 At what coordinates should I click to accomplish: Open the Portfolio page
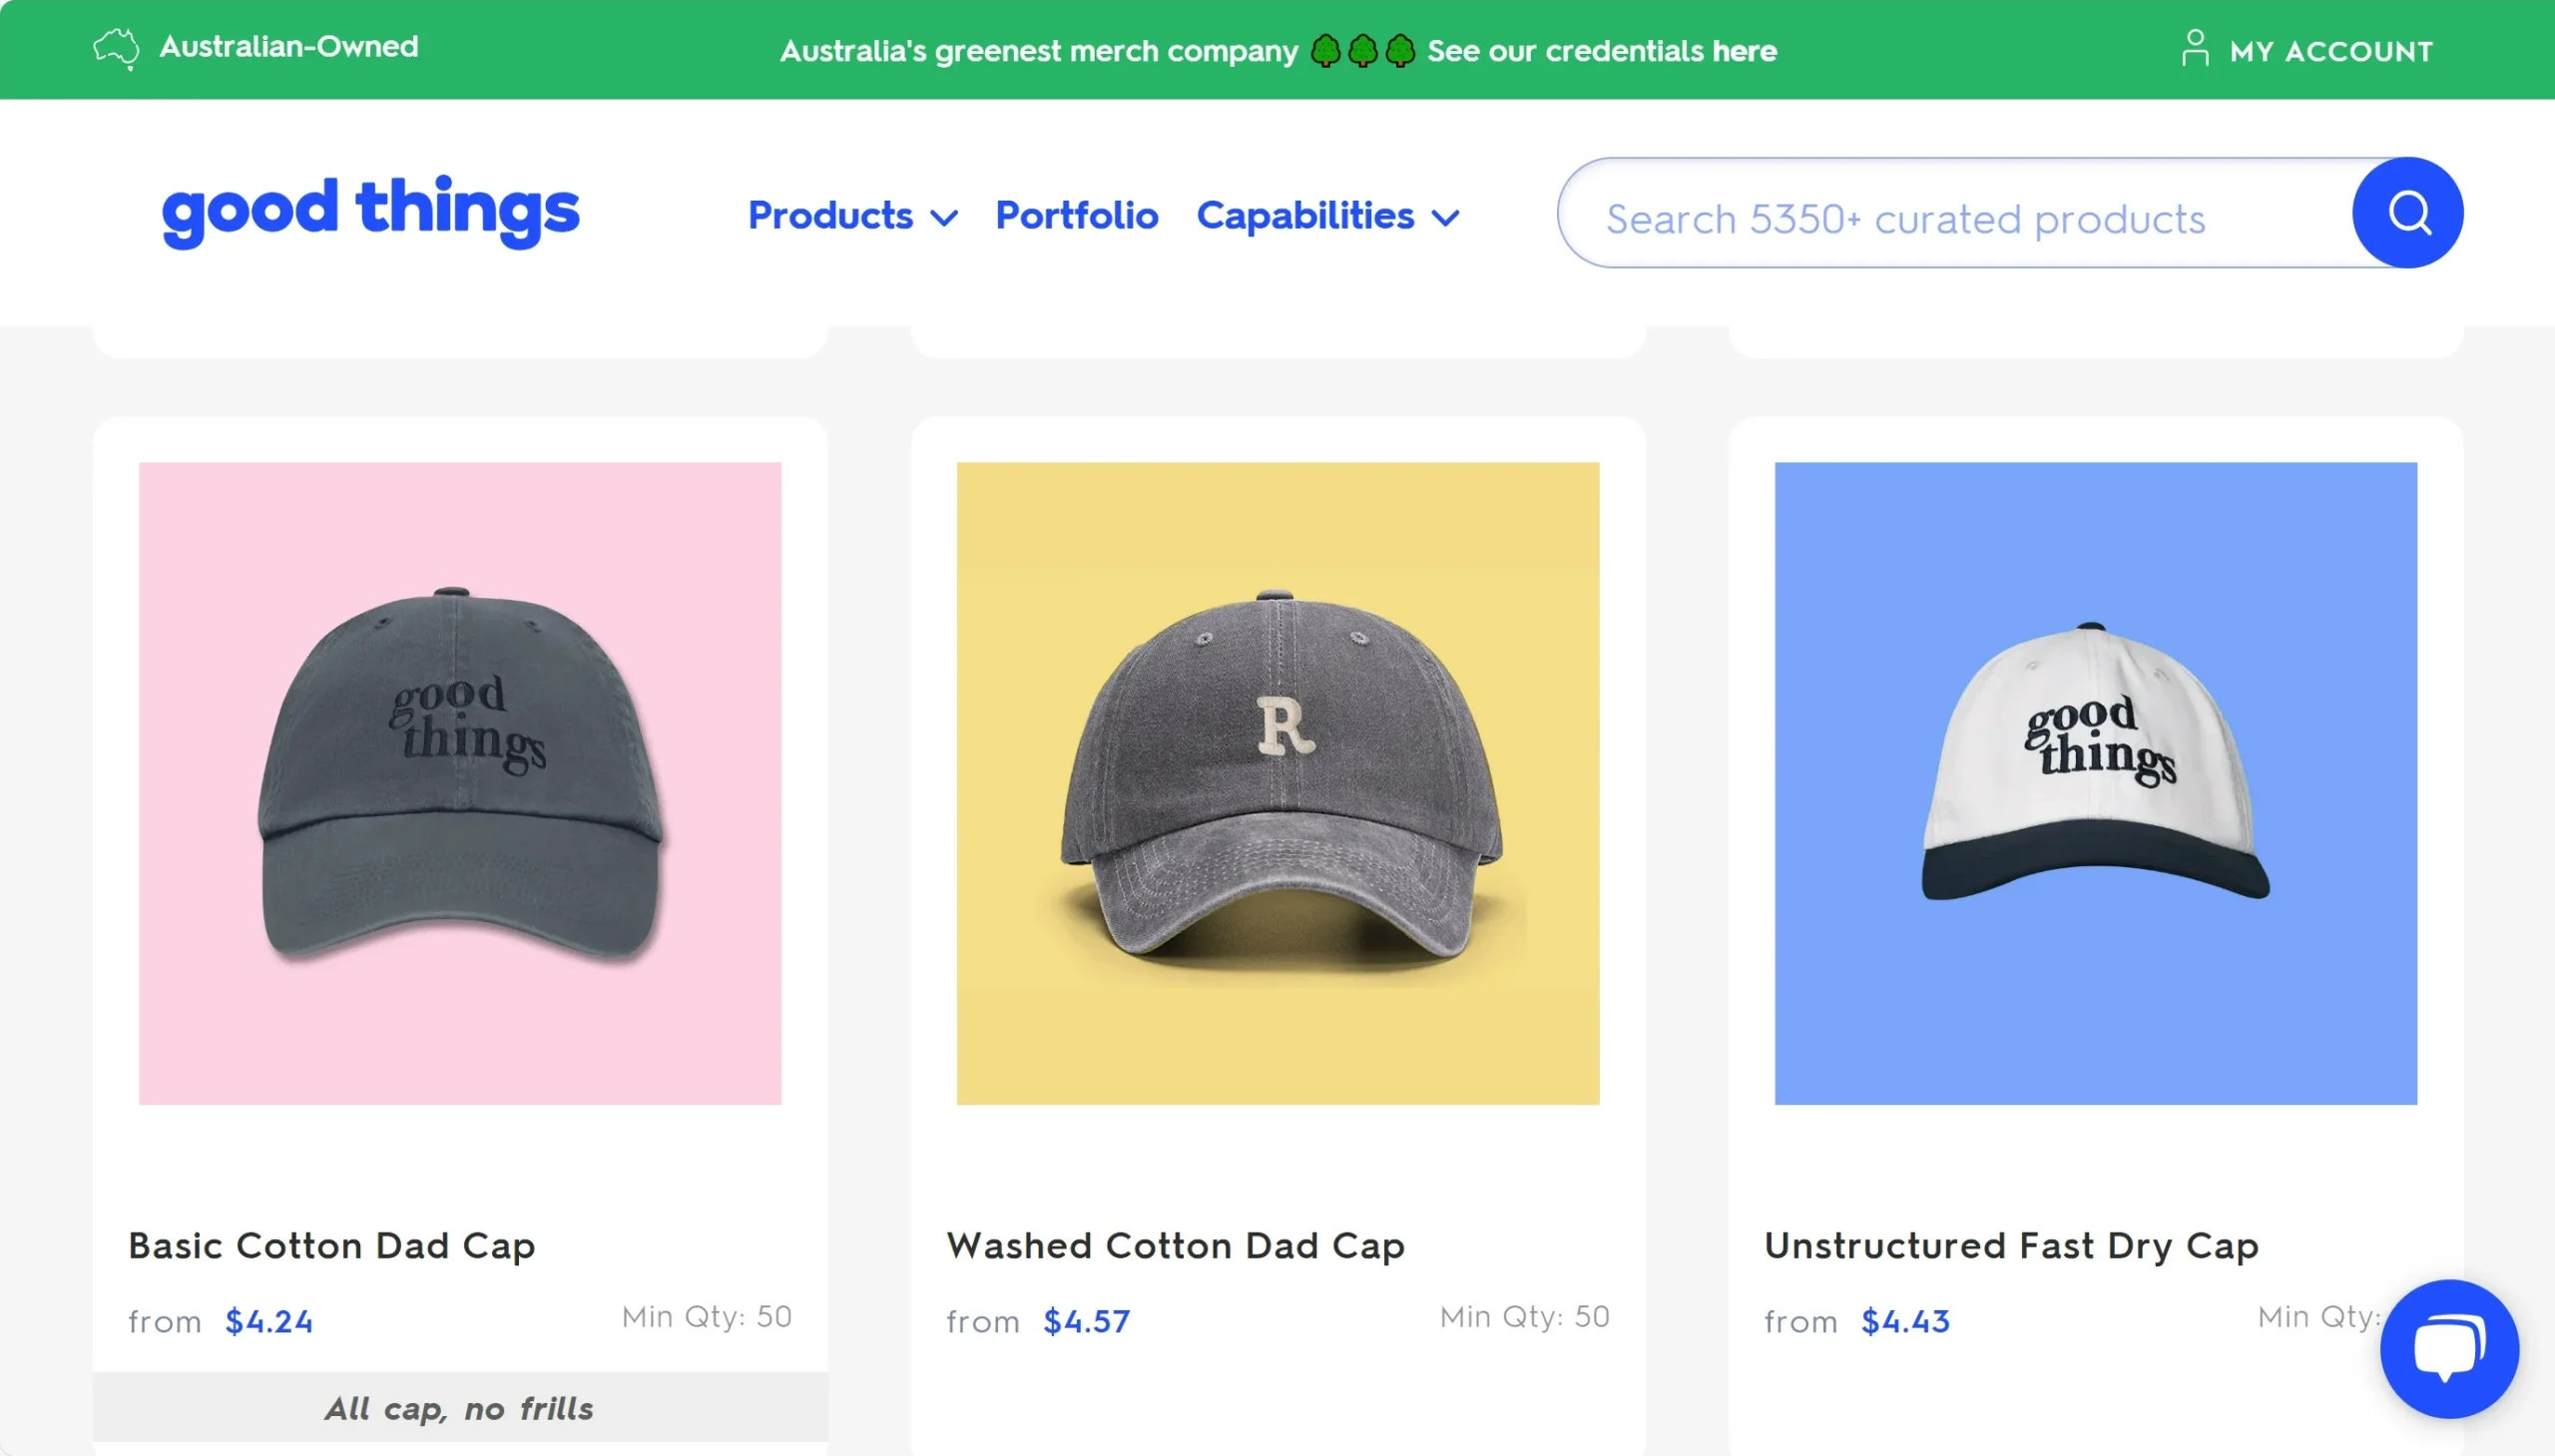(x=1077, y=216)
